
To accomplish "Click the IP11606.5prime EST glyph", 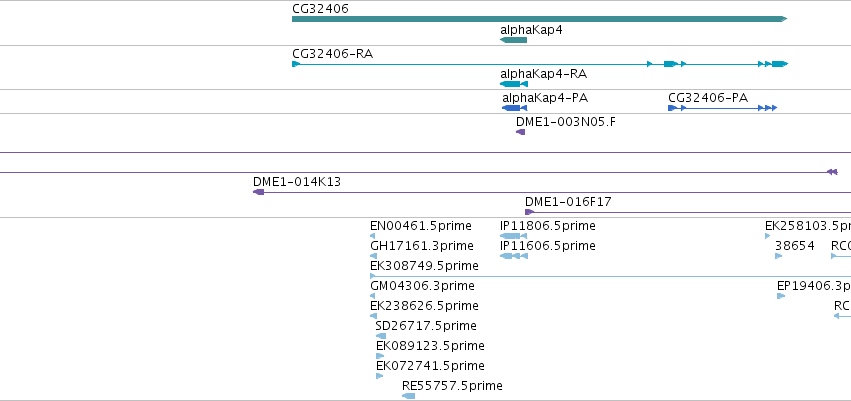I will [x=514, y=256].
